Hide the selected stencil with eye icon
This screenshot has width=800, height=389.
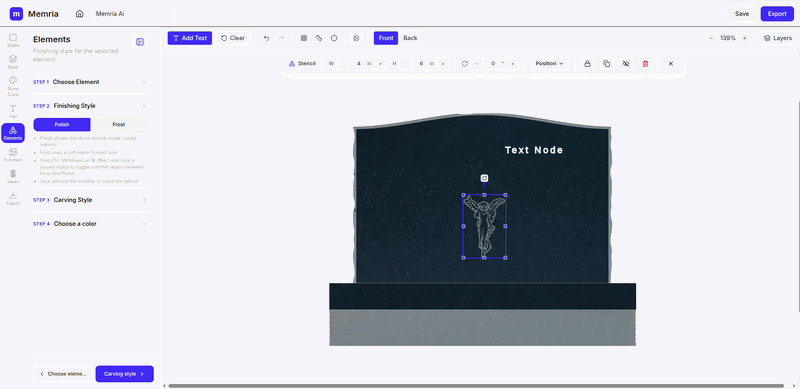626,64
